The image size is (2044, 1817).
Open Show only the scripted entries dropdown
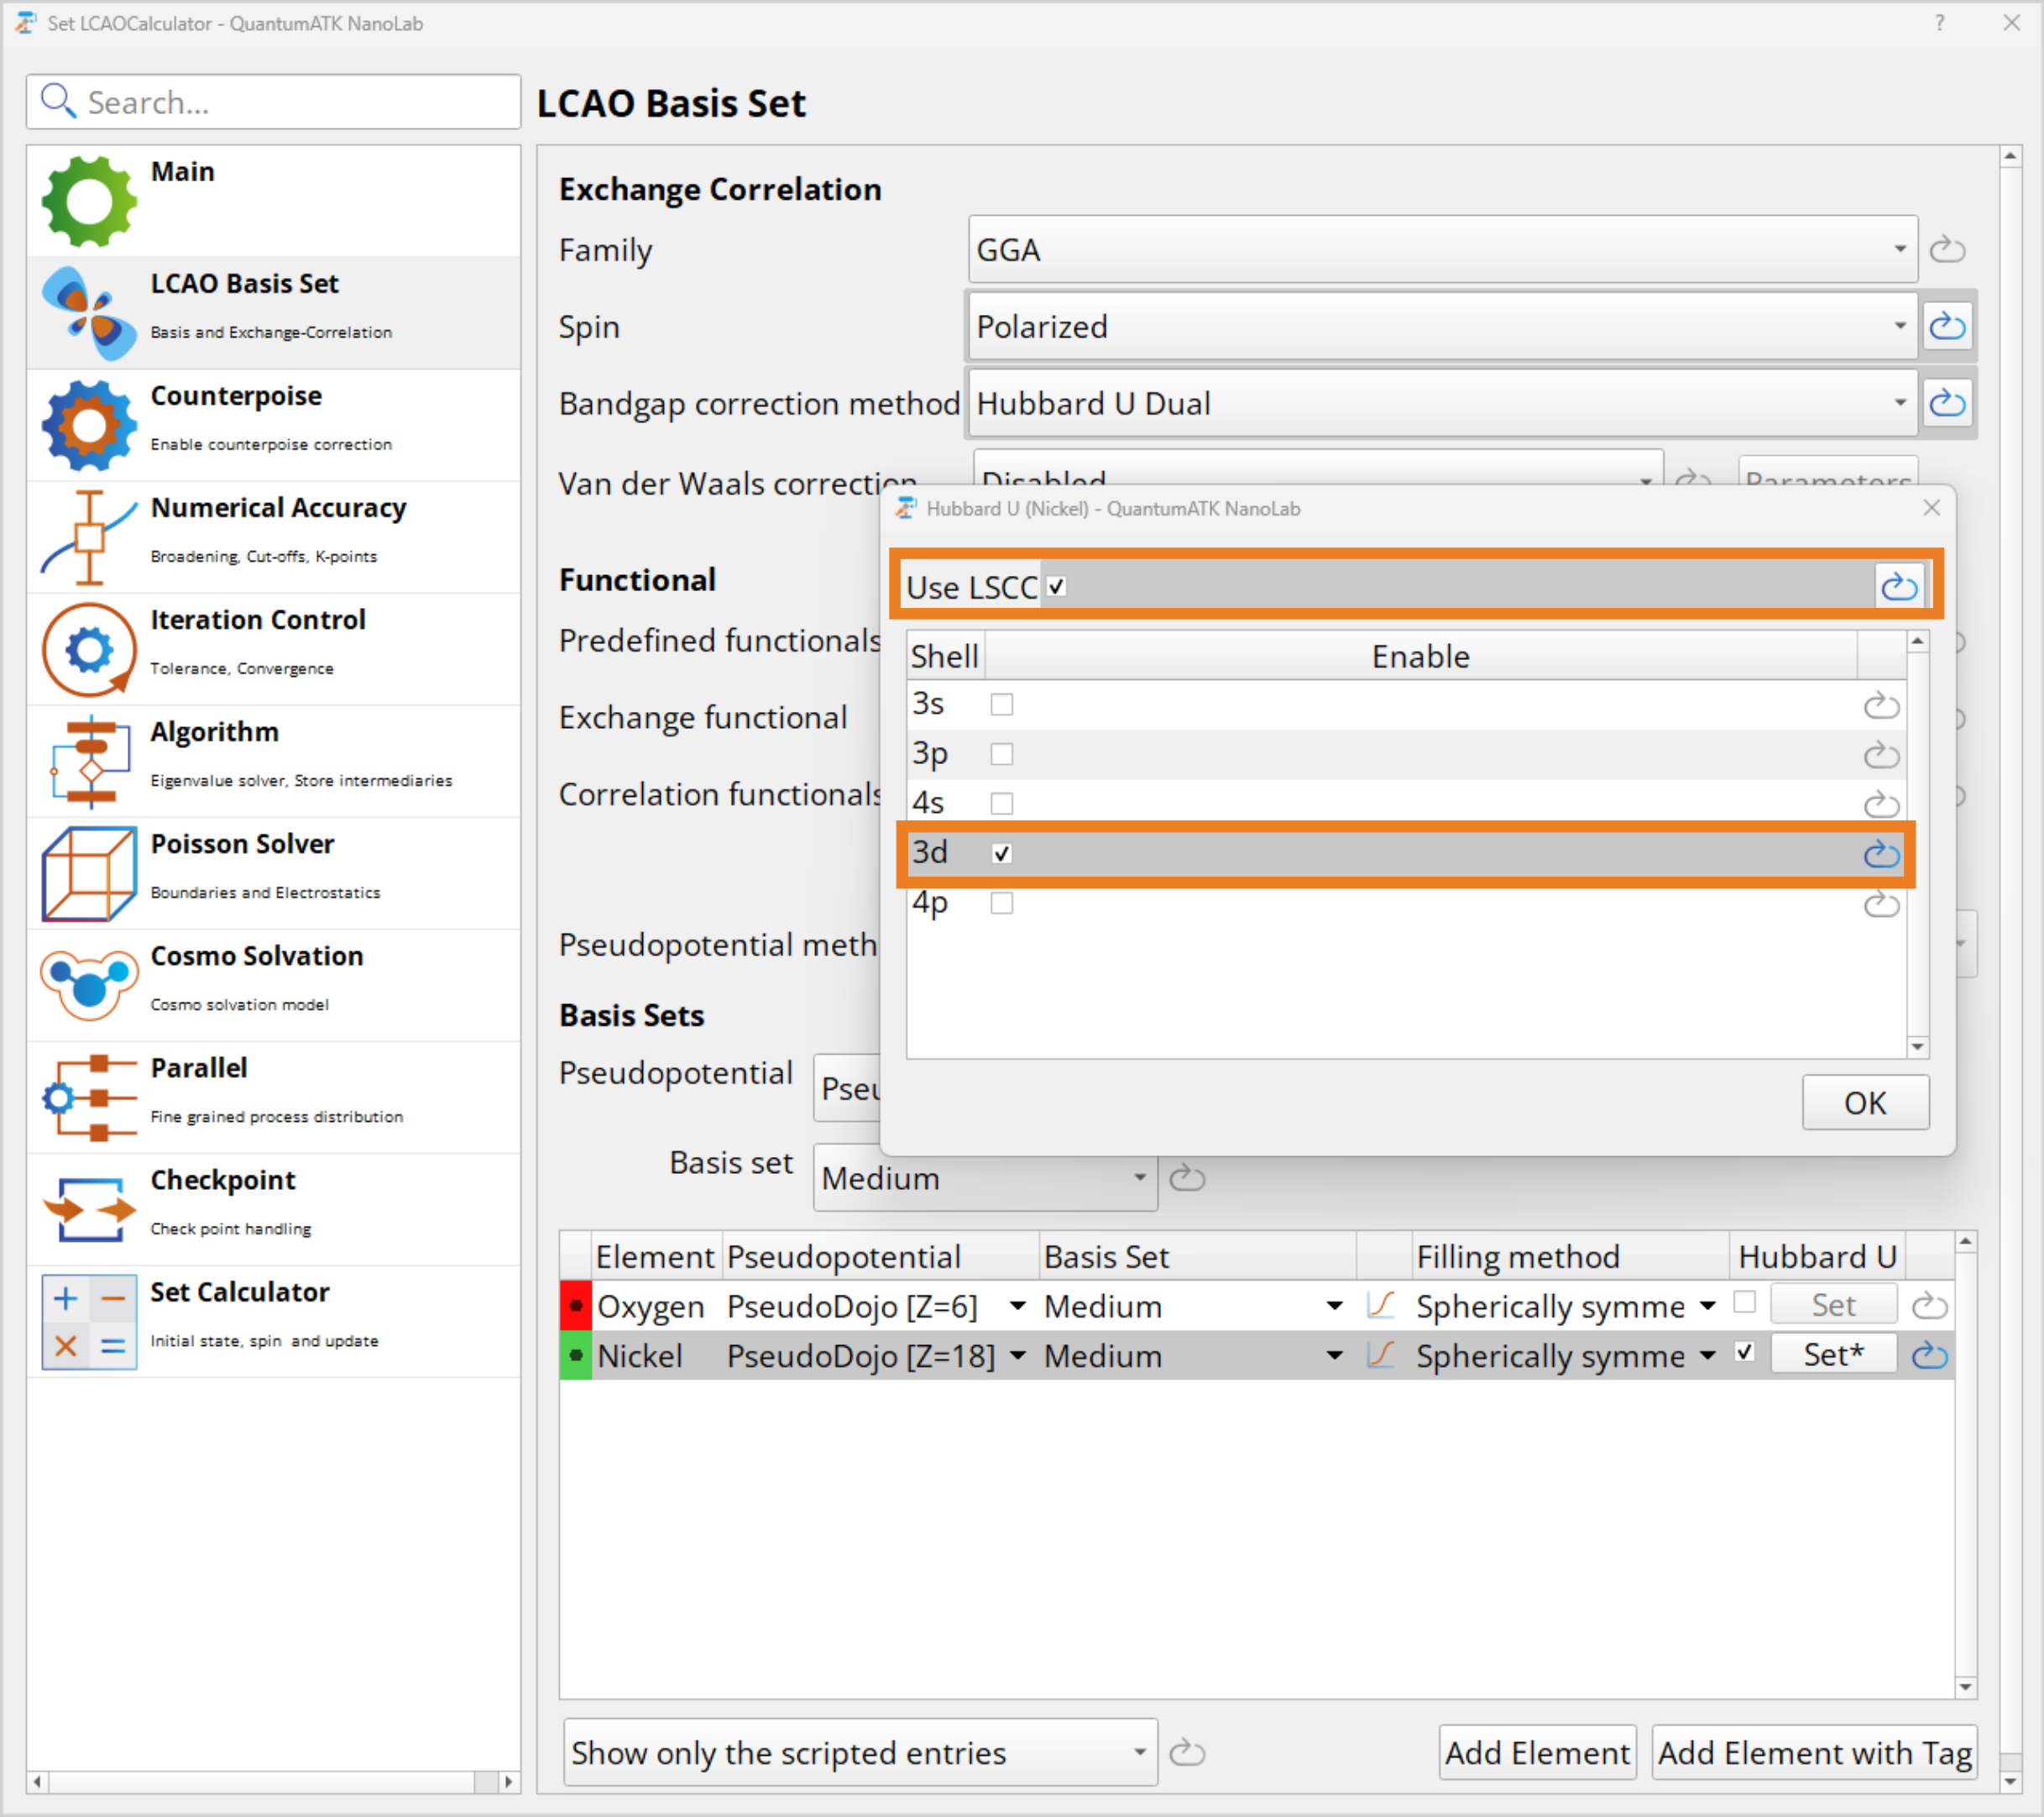tap(859, 1753)
